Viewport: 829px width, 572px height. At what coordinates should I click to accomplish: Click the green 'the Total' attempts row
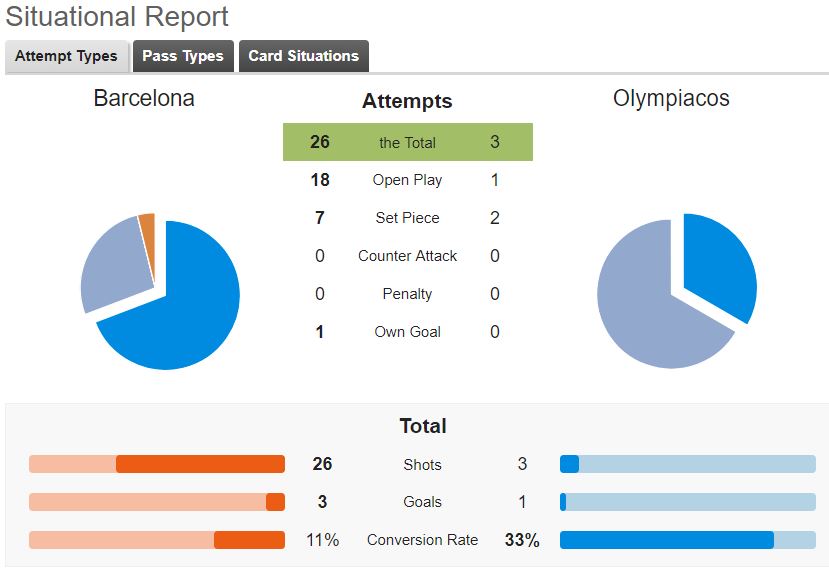(x=408, y=142)
